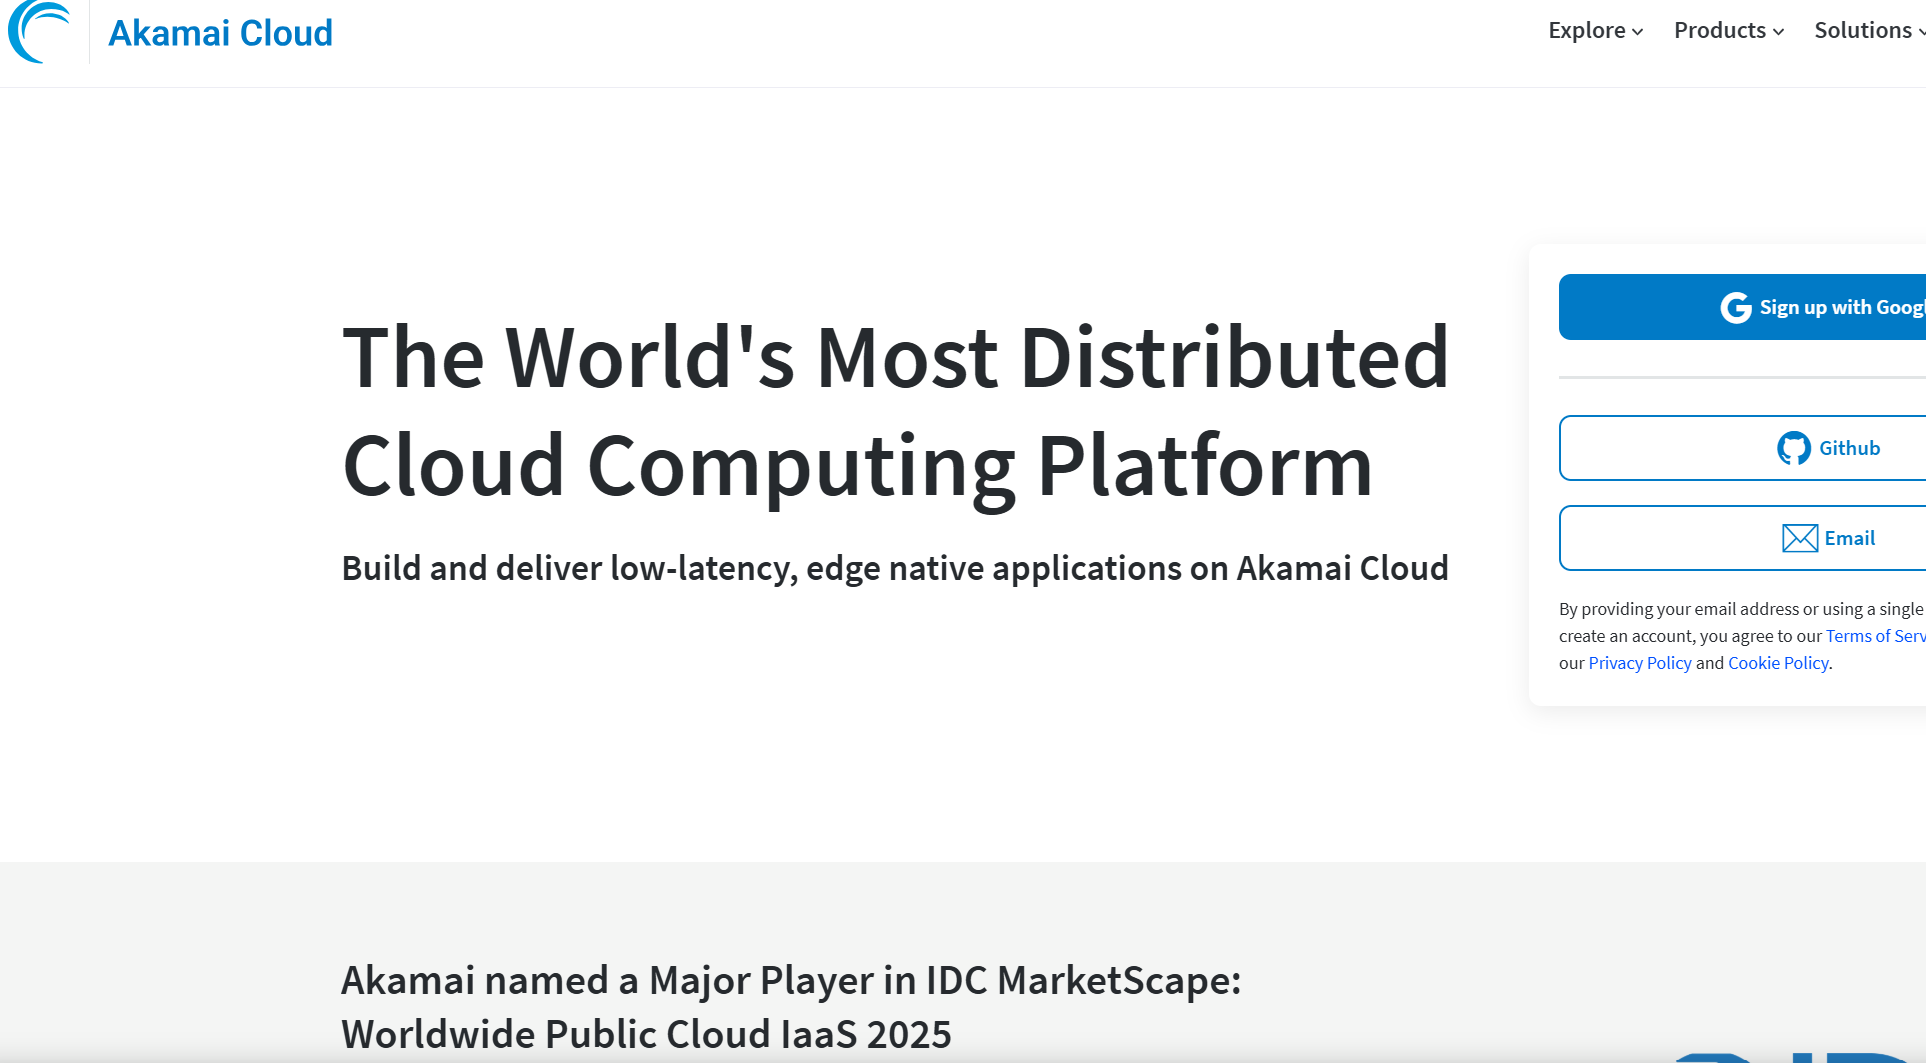Visit the Cookie Policy link

[x=1777, y=663]
